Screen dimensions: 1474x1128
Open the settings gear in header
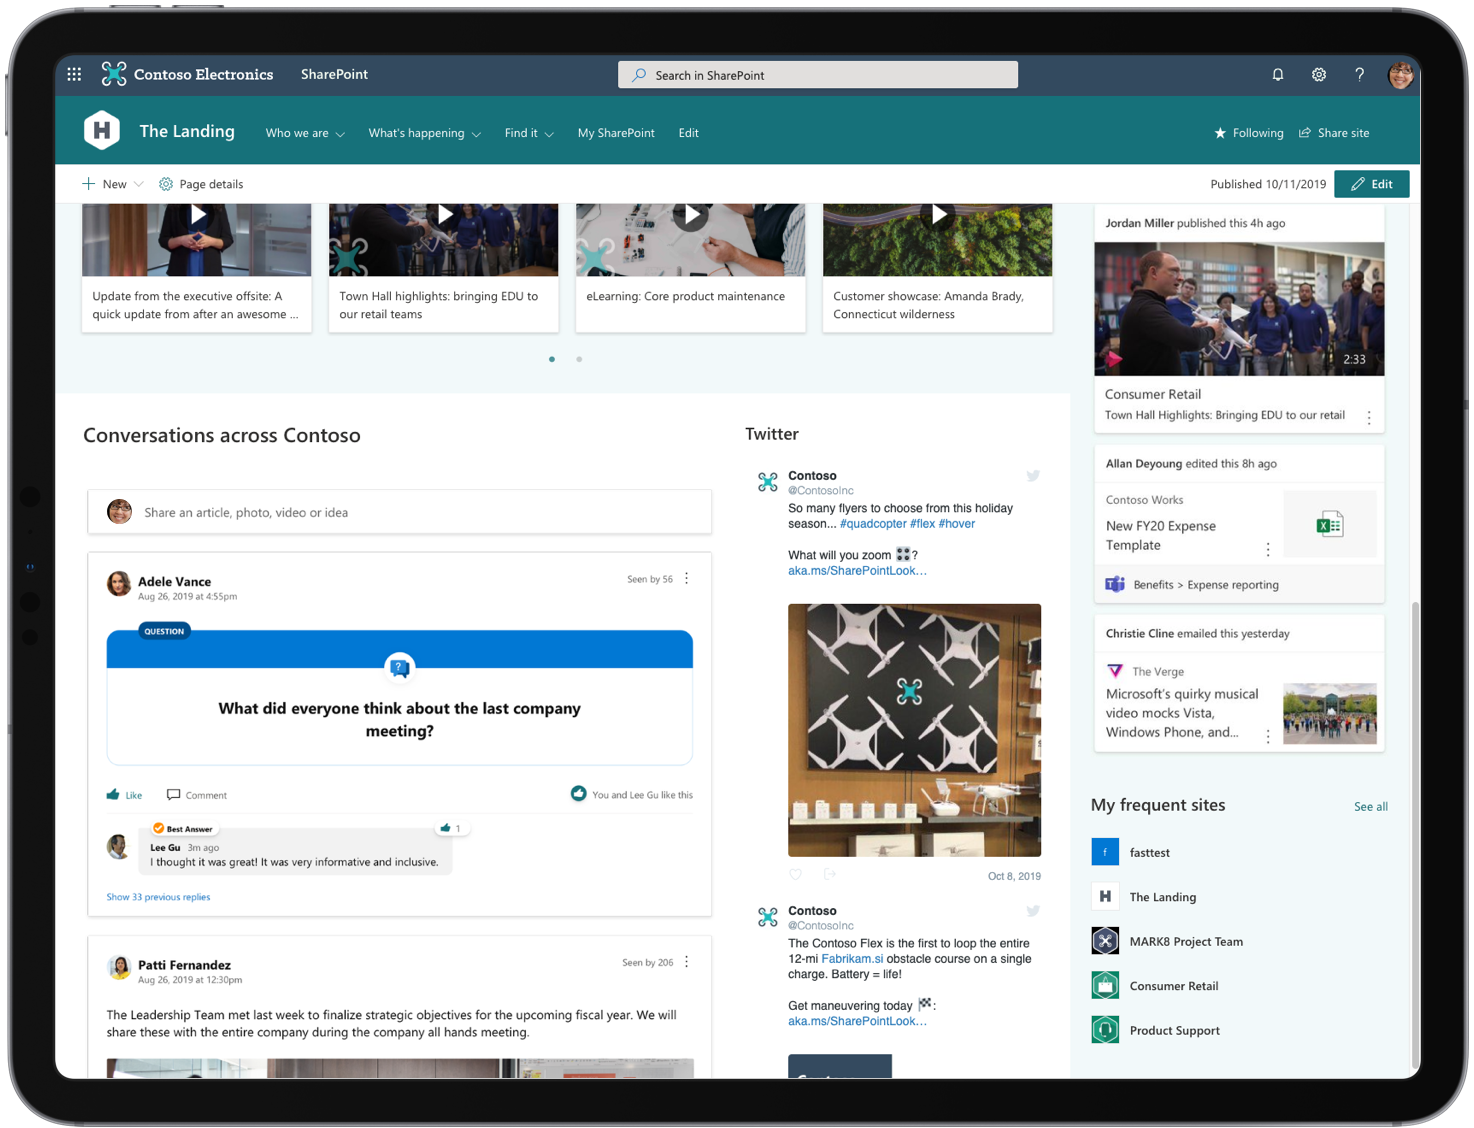click(1318, 74)
